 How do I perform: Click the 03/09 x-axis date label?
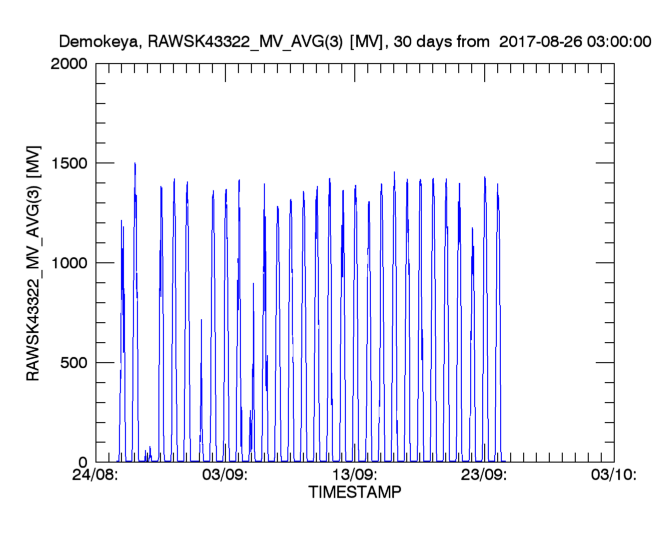coord(226,476)
